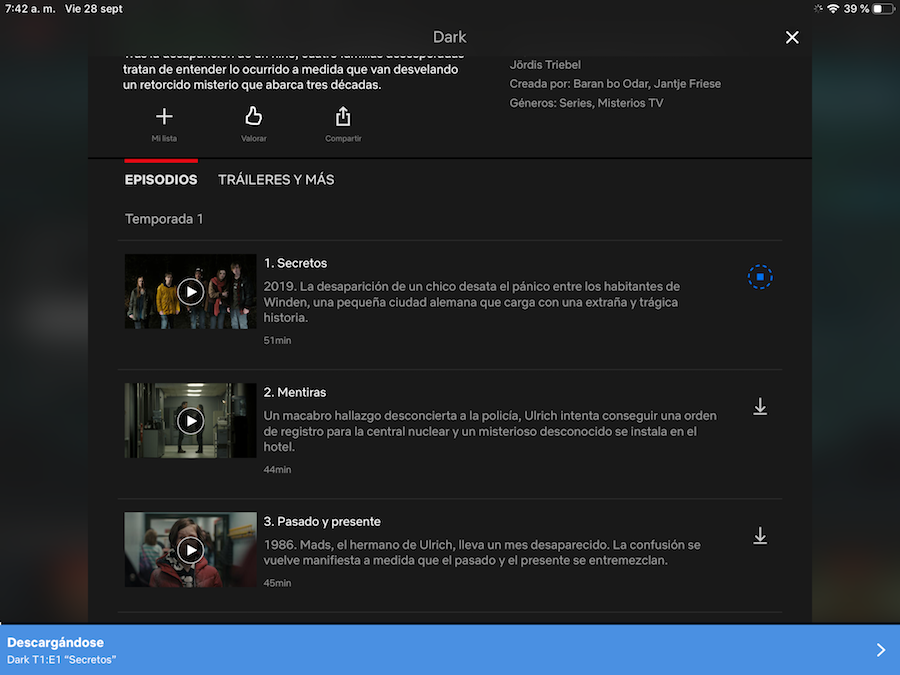Screen dimensions: 900x675
Task: Tap the Wi-Fi icon in status bar
Action: [833, 9]
